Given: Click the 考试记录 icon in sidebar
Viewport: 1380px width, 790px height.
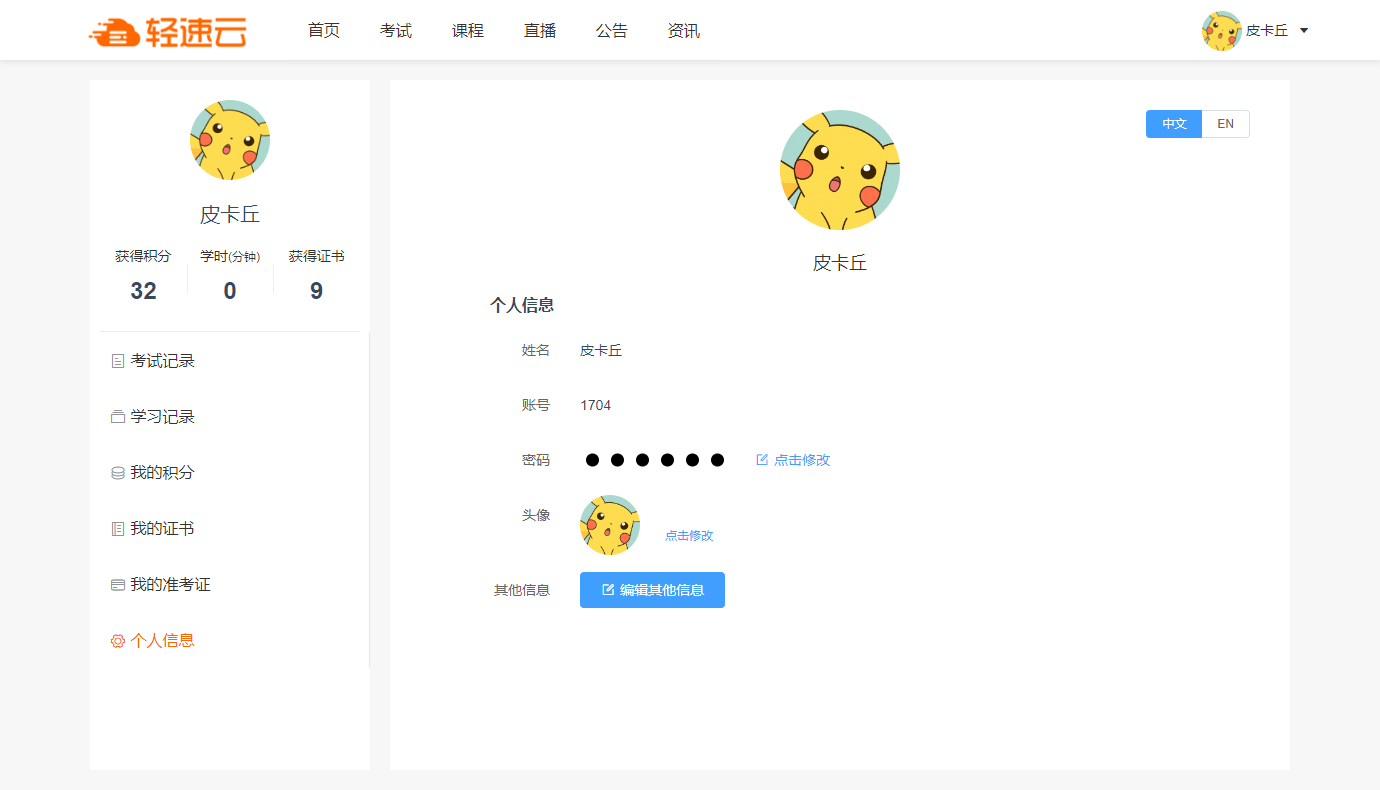Looking at the screenshot, I should [118, 361].
